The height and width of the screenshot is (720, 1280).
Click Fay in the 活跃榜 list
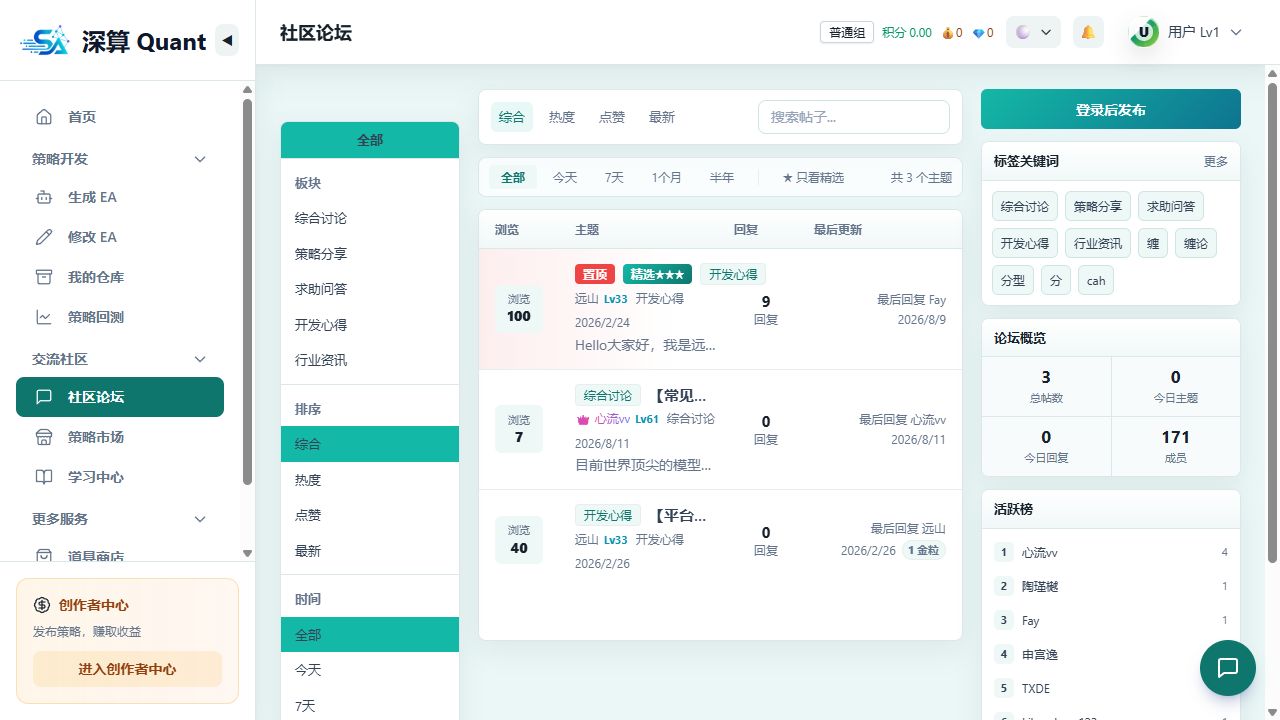(1030, 621)
